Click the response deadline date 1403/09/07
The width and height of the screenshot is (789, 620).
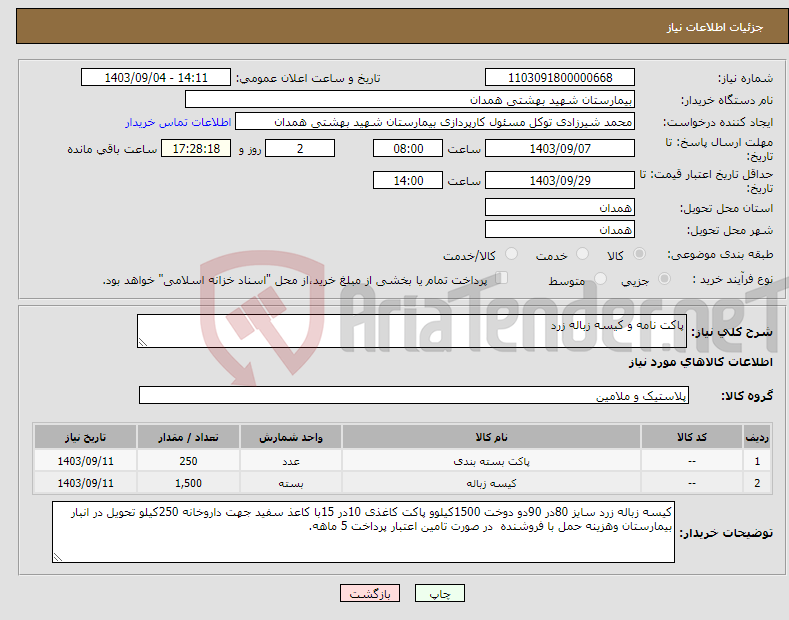point(560,148)
